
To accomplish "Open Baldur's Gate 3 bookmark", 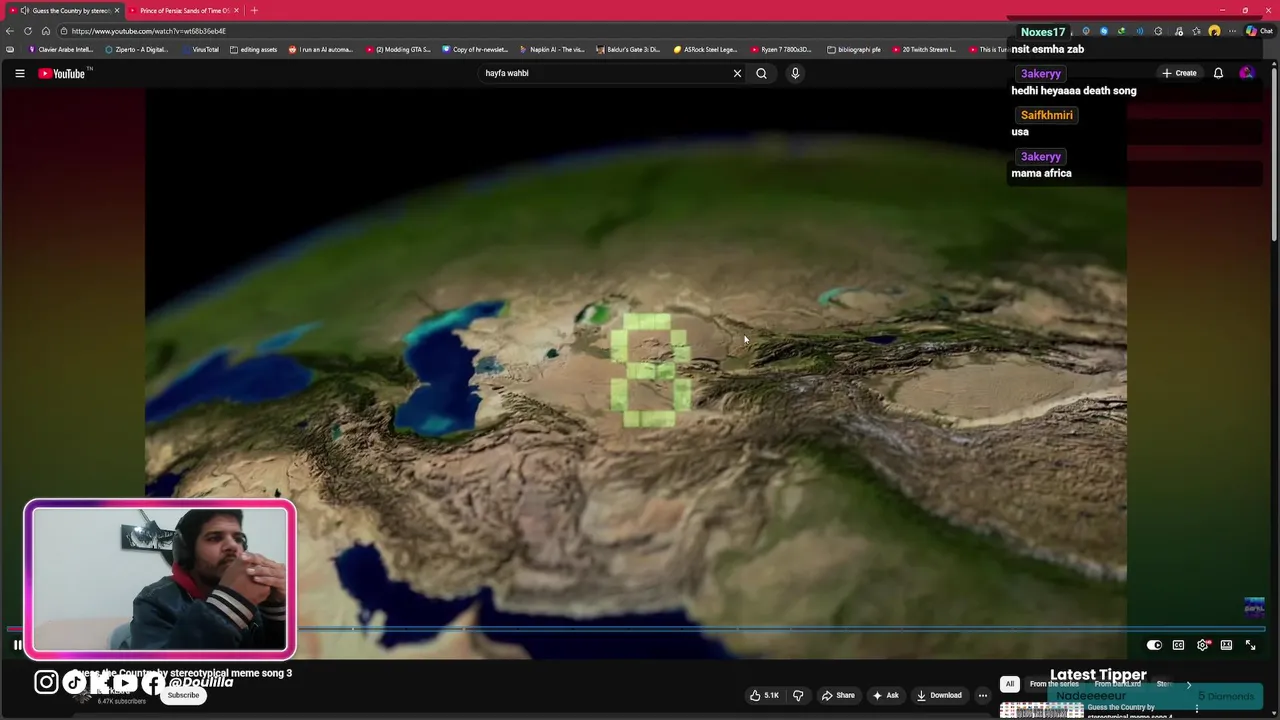I will 628,49.
